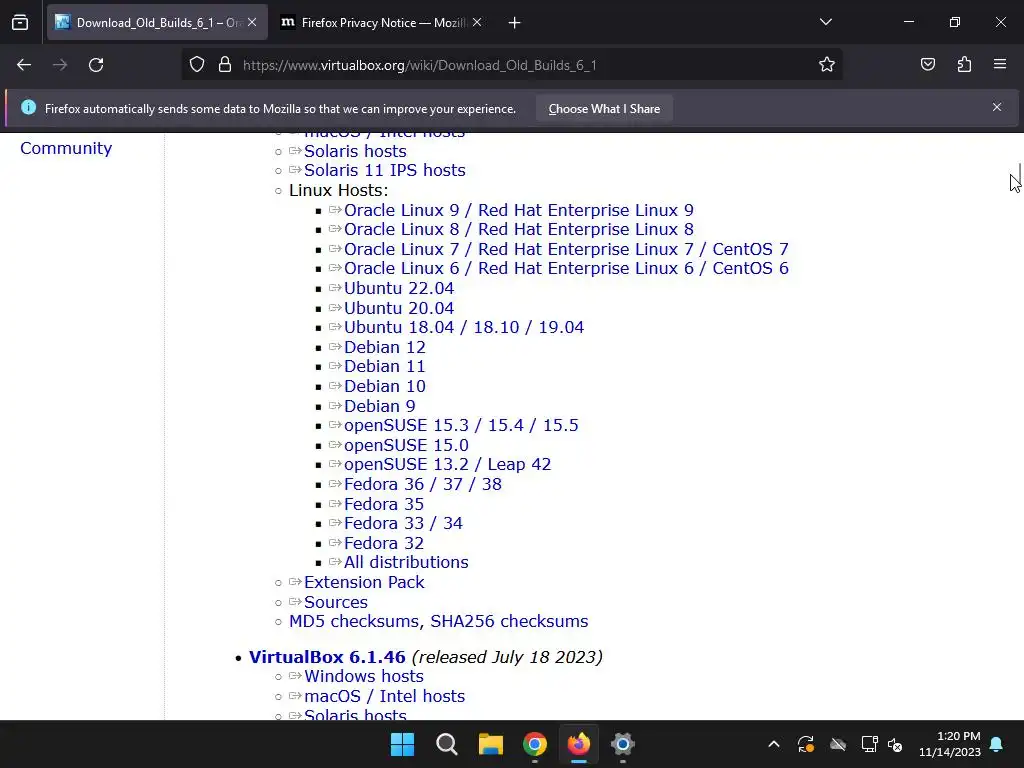Select the Debian 9 download link
This screenshot has width=1024, height=768.
pyautogui.click(x=379, y=406)
